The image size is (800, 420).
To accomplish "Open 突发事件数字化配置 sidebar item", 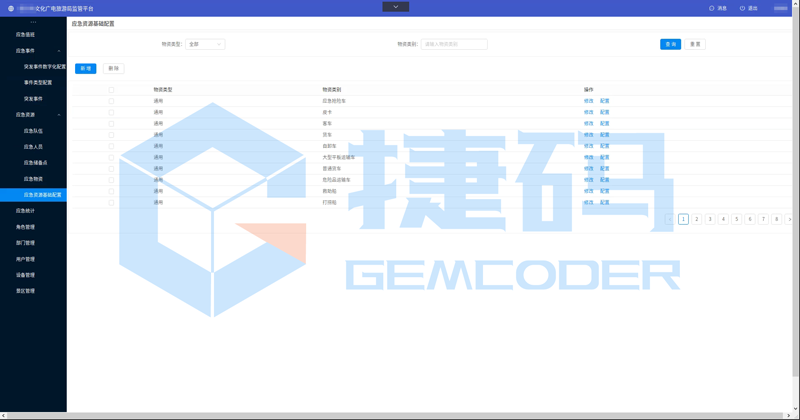I will click(x=44, y=67).
